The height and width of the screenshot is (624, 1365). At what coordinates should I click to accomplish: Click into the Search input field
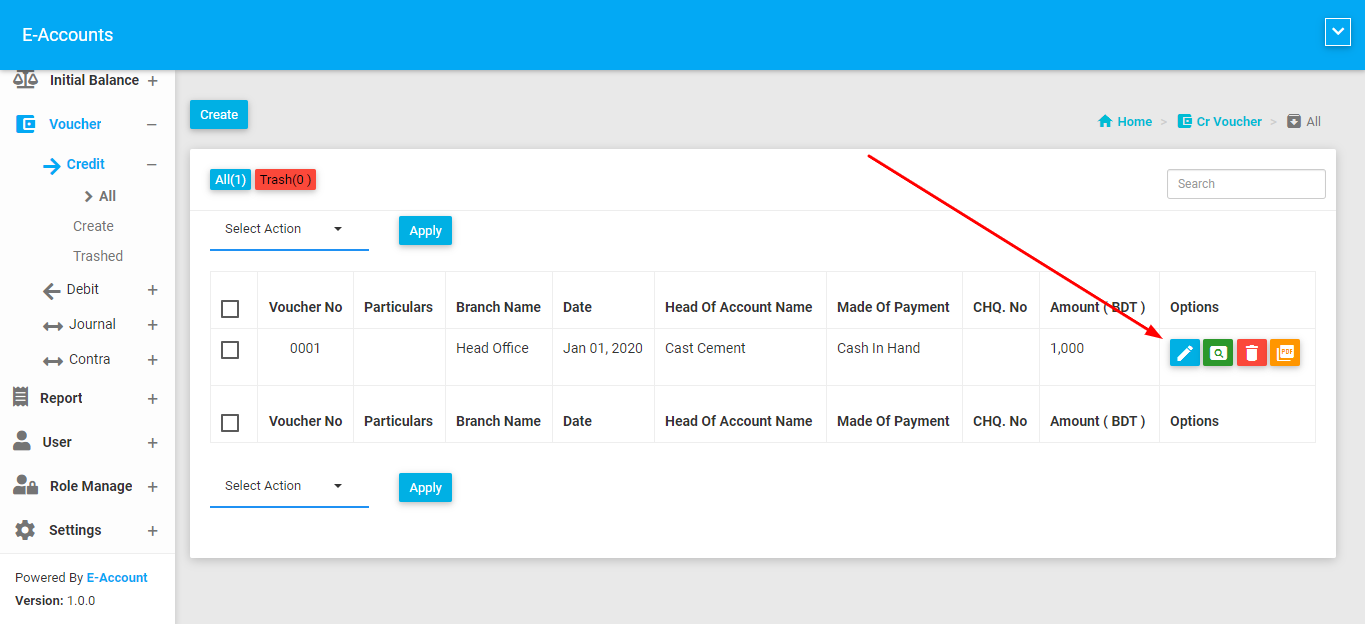click(1245, 184)
